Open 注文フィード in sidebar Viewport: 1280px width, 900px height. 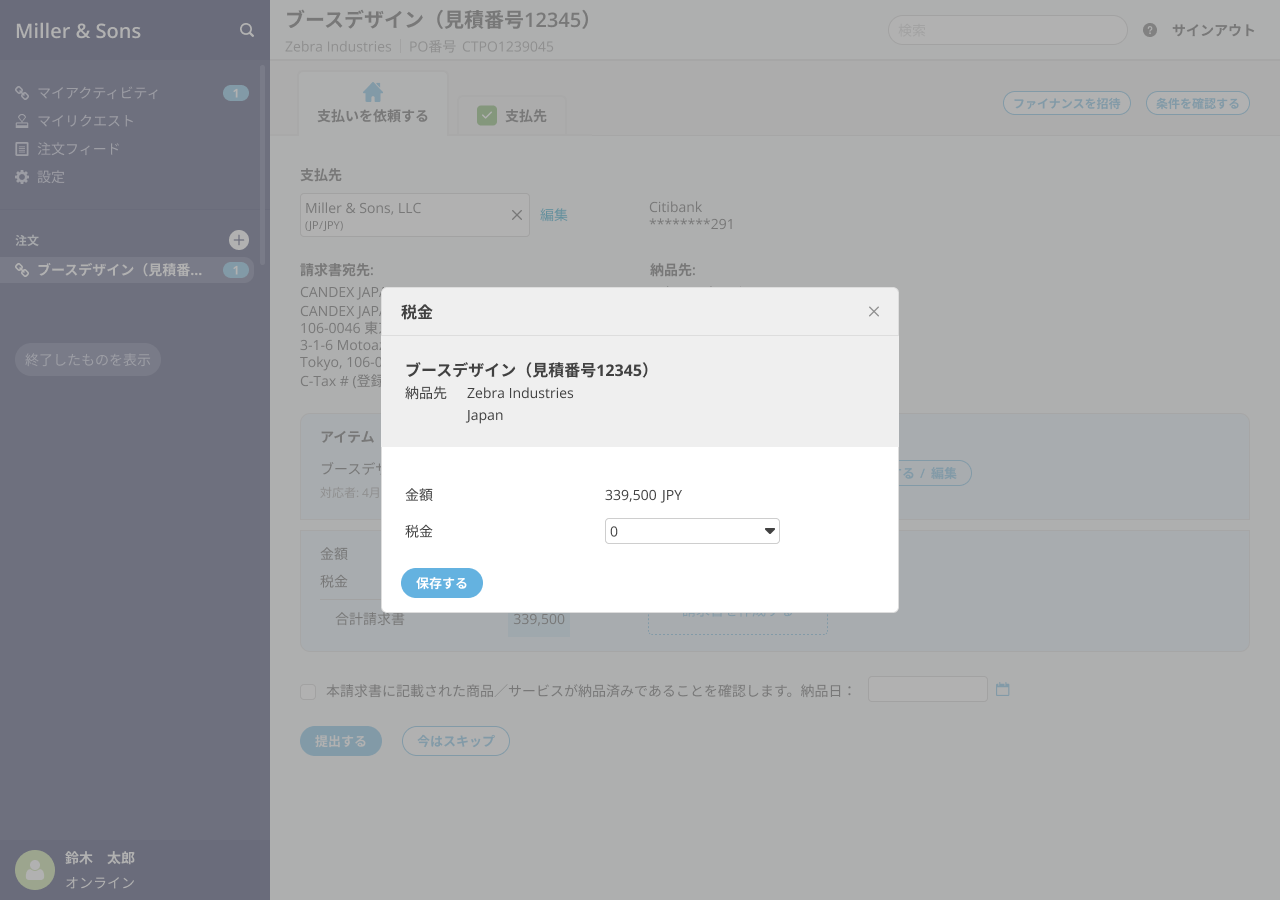[78, 149]
